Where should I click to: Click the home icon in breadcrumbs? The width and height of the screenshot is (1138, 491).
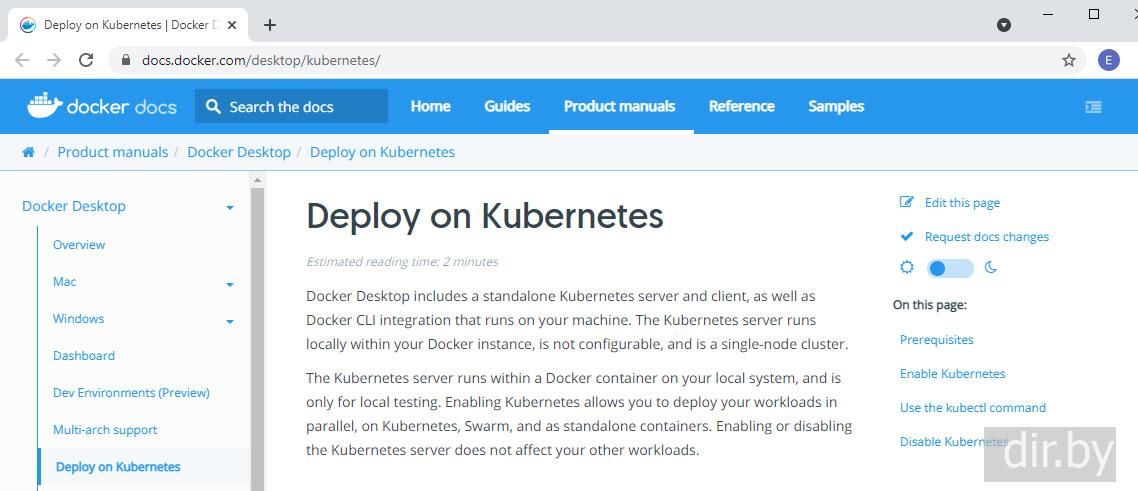pos(28,152)
